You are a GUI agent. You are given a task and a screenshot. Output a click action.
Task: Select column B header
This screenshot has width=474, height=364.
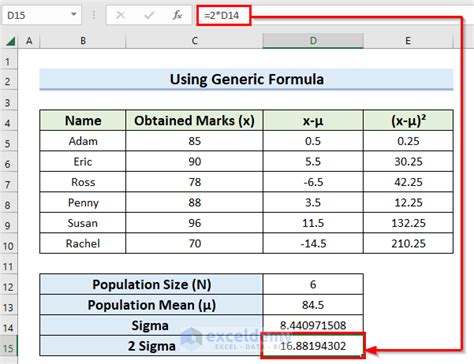tap(83, 41)
